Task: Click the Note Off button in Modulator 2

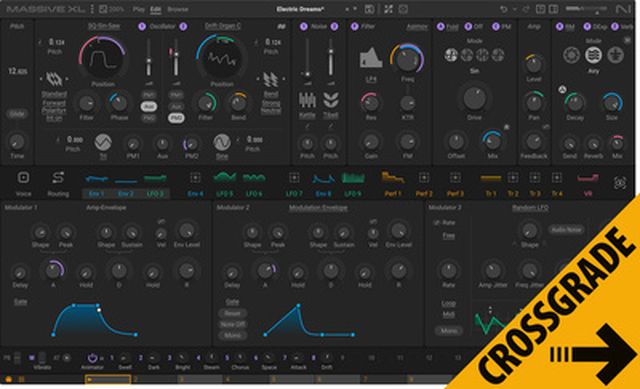Action: (233, 325)
